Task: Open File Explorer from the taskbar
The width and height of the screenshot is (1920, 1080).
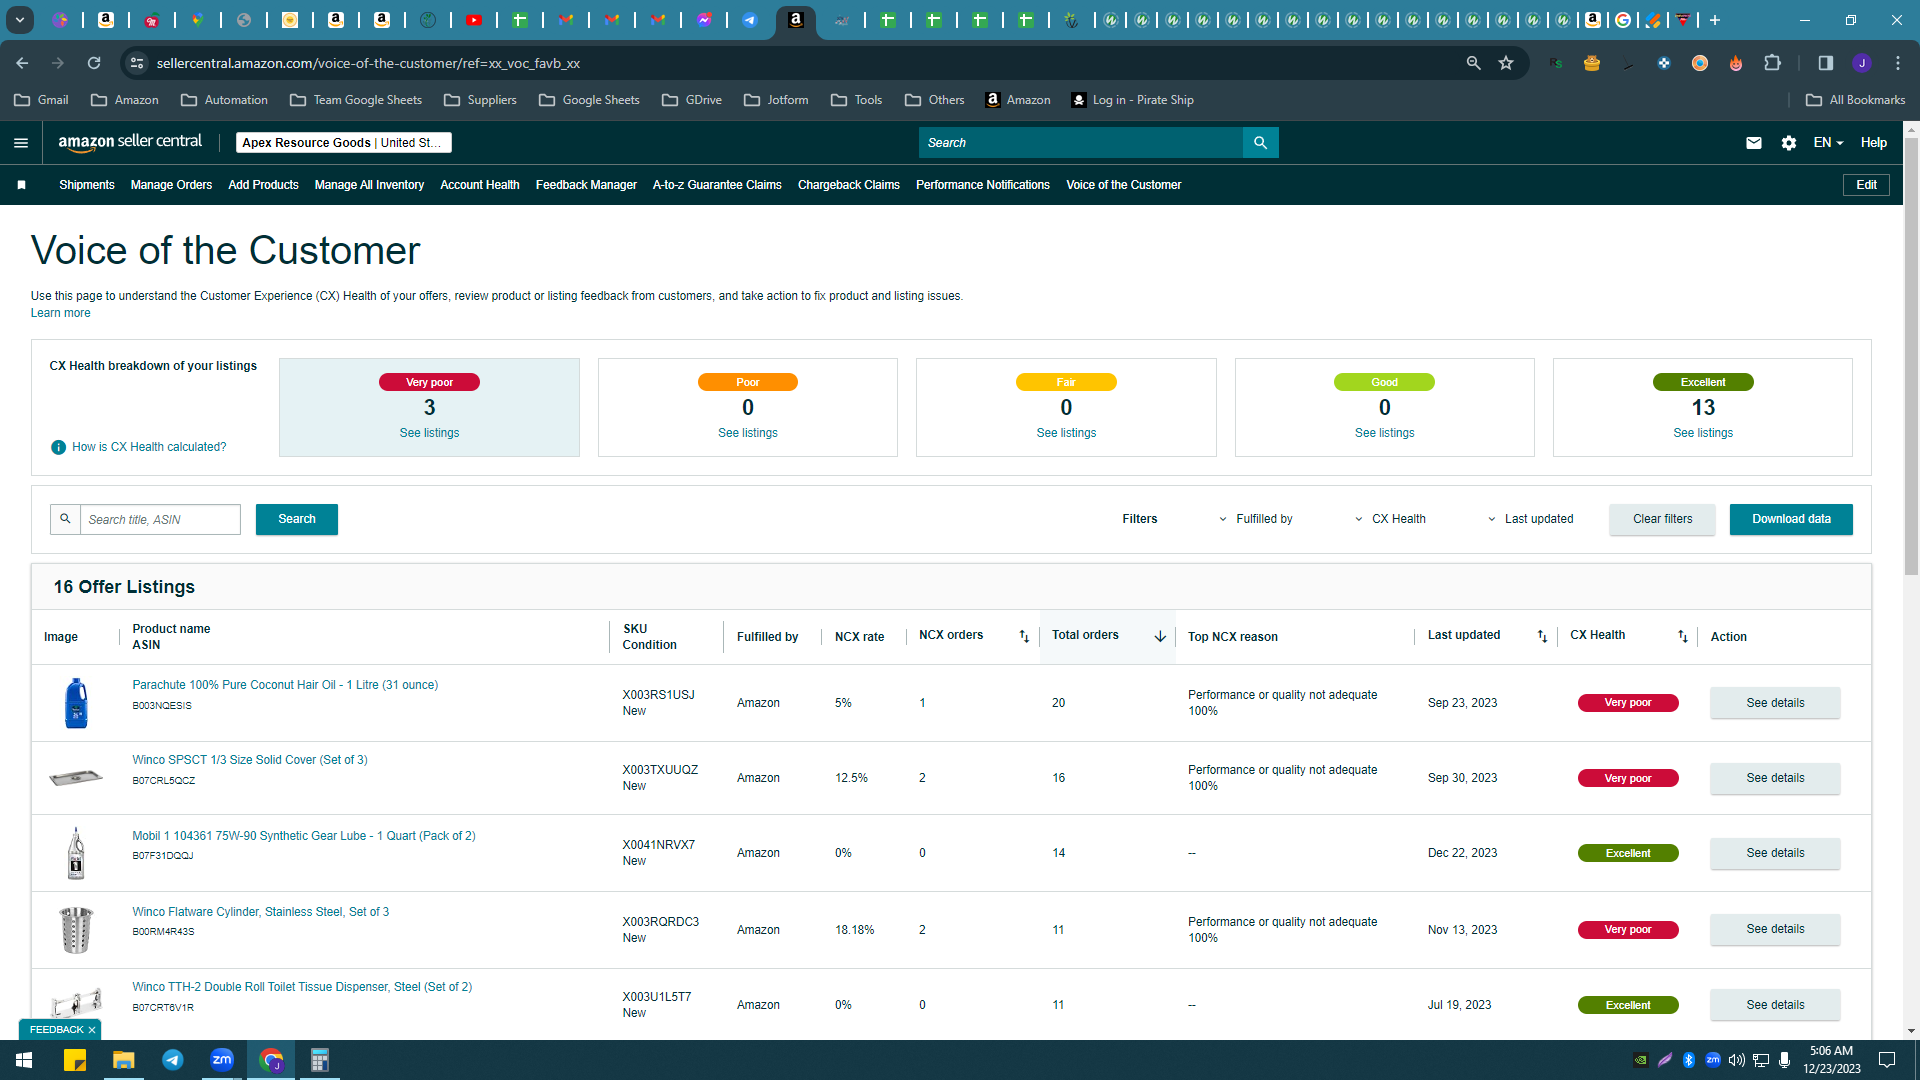Action: pos(124,1060)
